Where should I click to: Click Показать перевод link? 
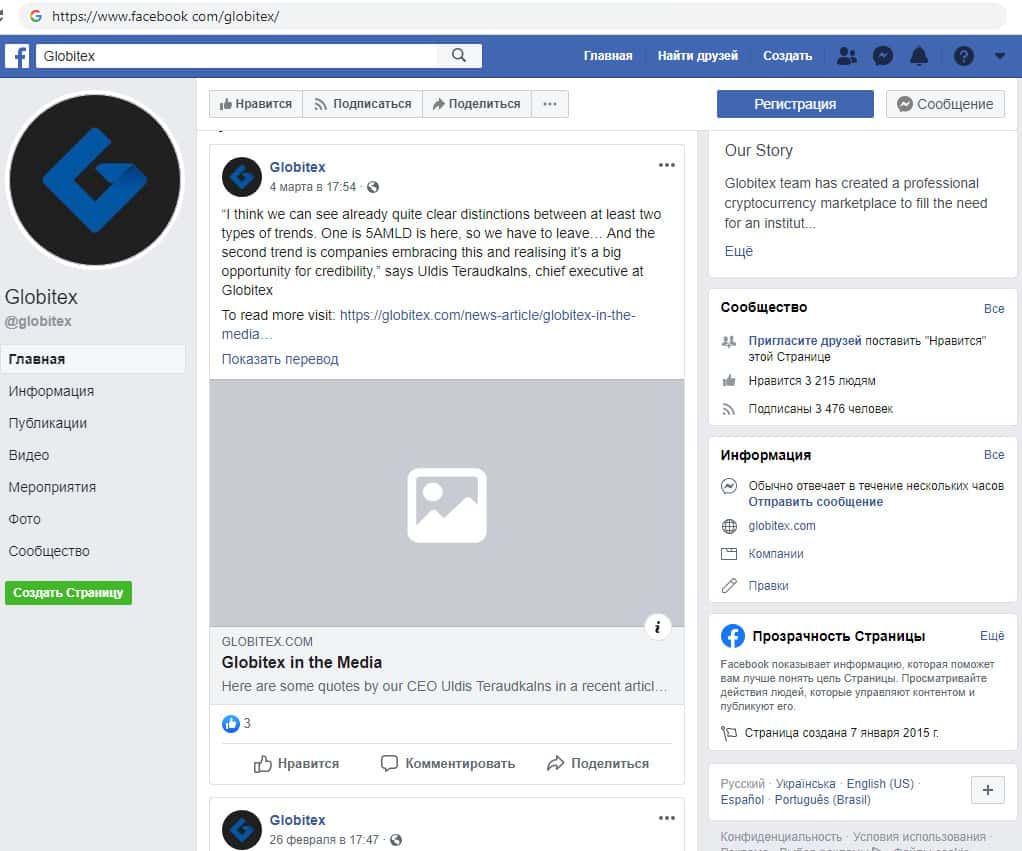point(280,359)
